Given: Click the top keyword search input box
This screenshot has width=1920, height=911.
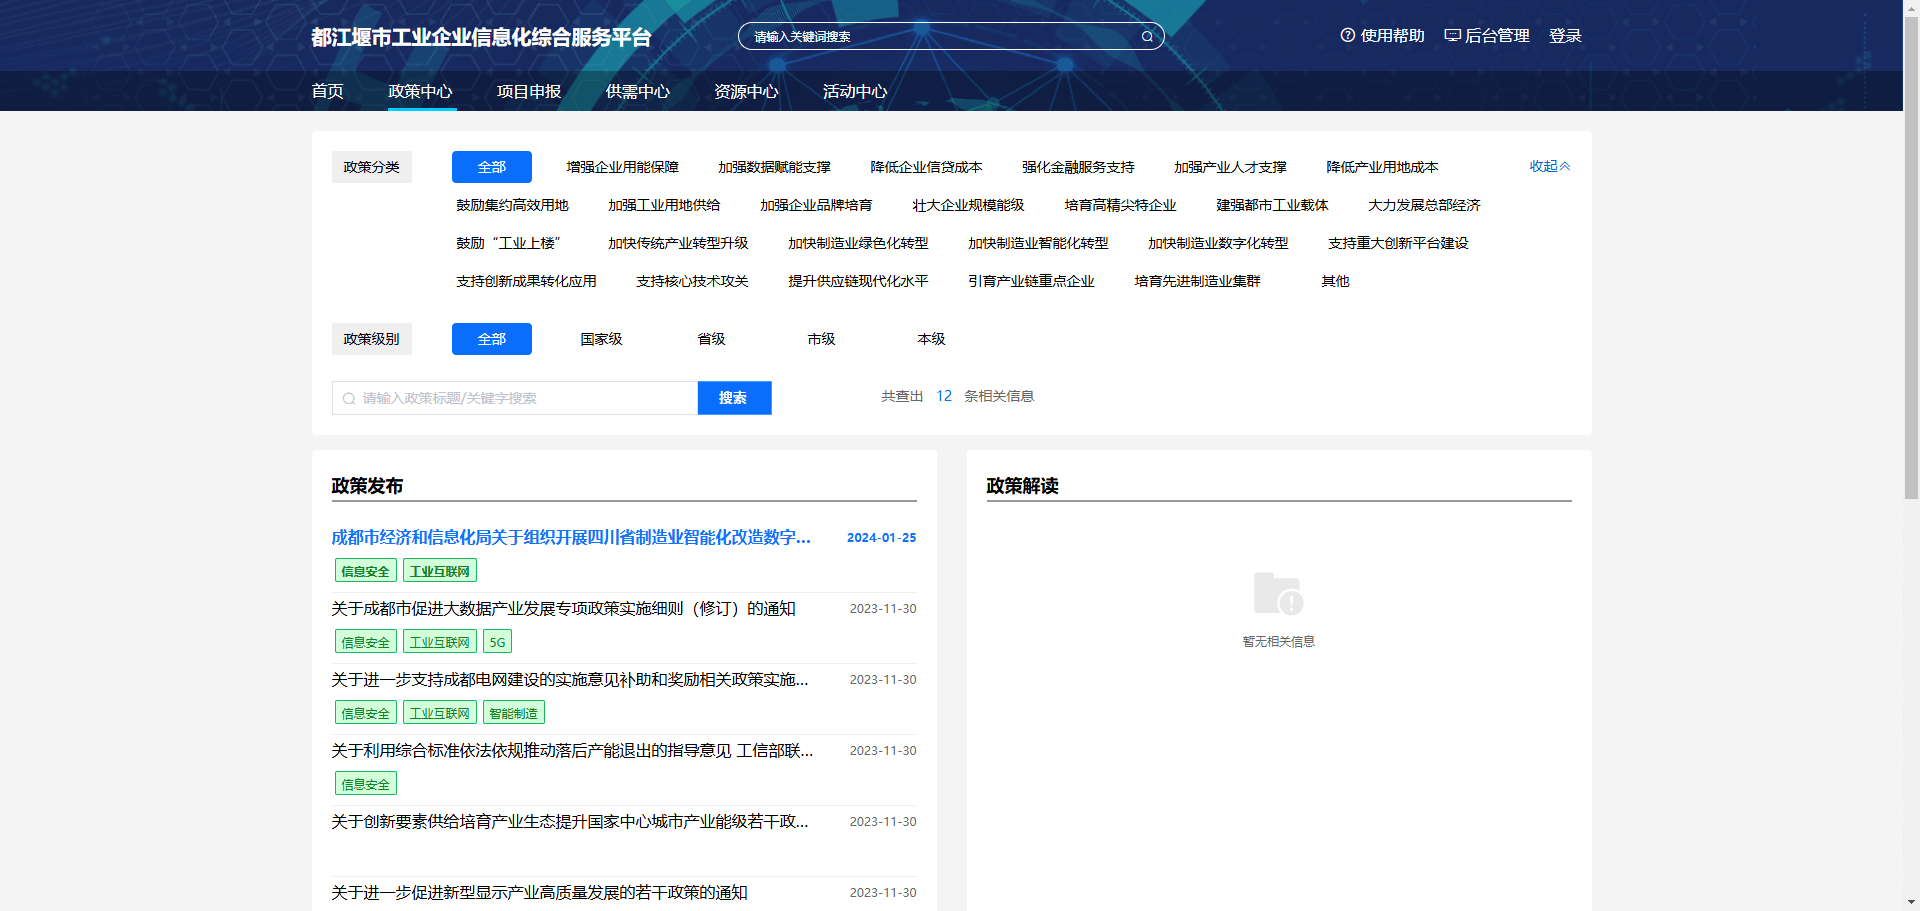Looking at the screenshot, I should tap(940, 37).
